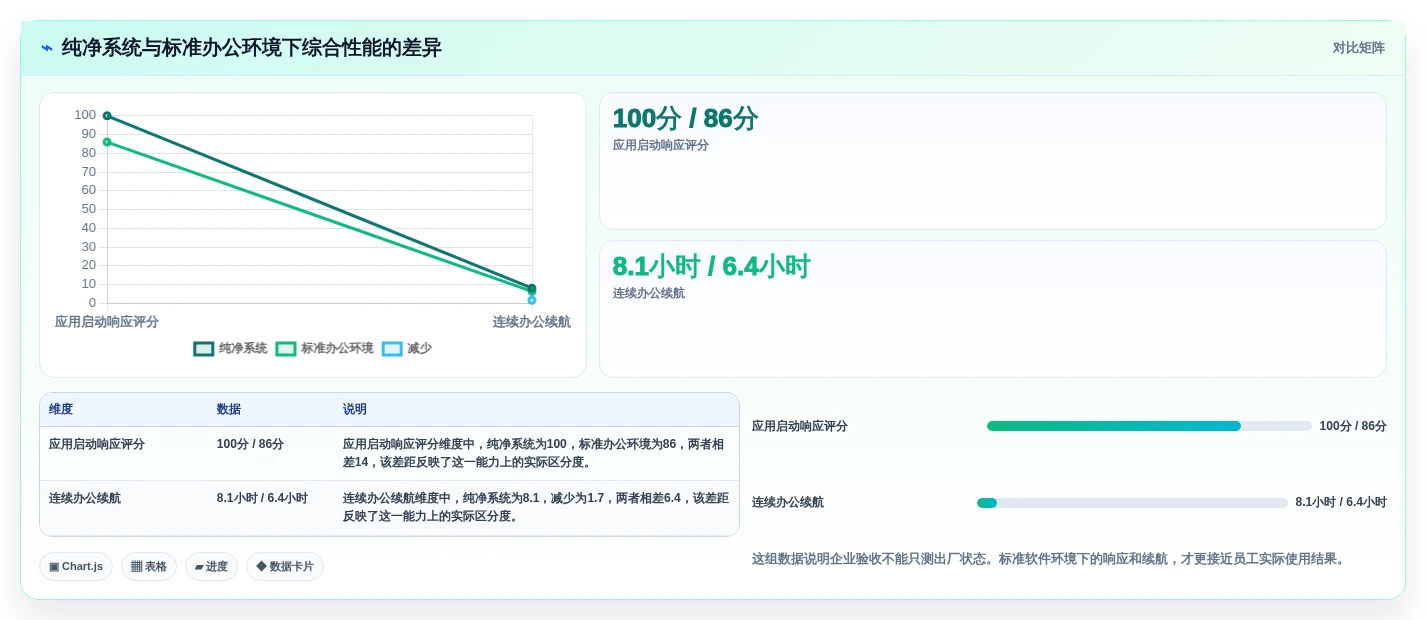Click the summary sentence starting 这组数据说明
This screenshot has width=1426, height=620.
tap(1050, 559)
